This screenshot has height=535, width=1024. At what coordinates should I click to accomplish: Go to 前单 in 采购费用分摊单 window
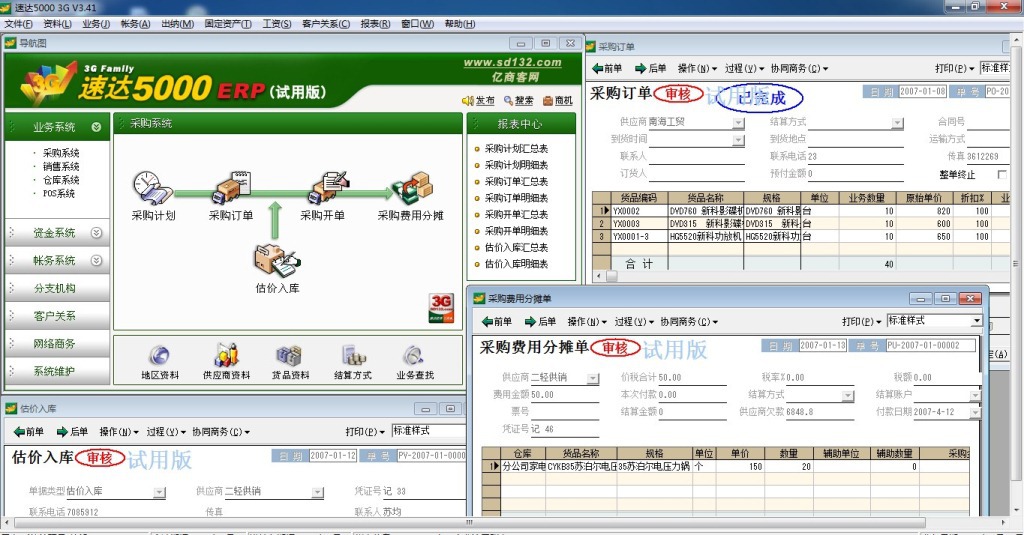[496, 321]
